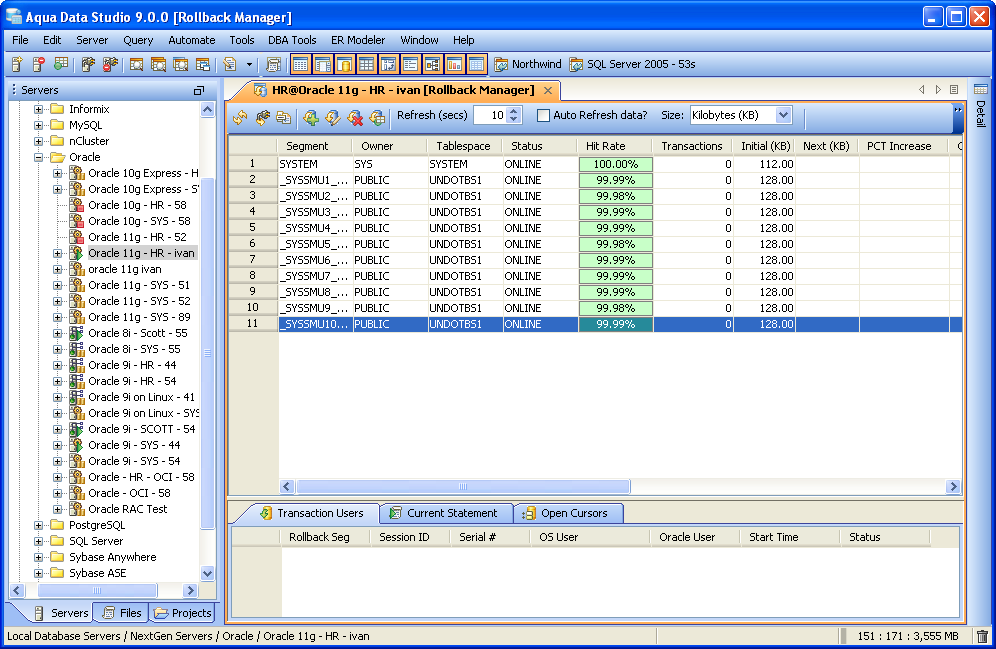
Task: Click the Copy icon in Rollback Manager toolbar
Action: tap(283, 117)
